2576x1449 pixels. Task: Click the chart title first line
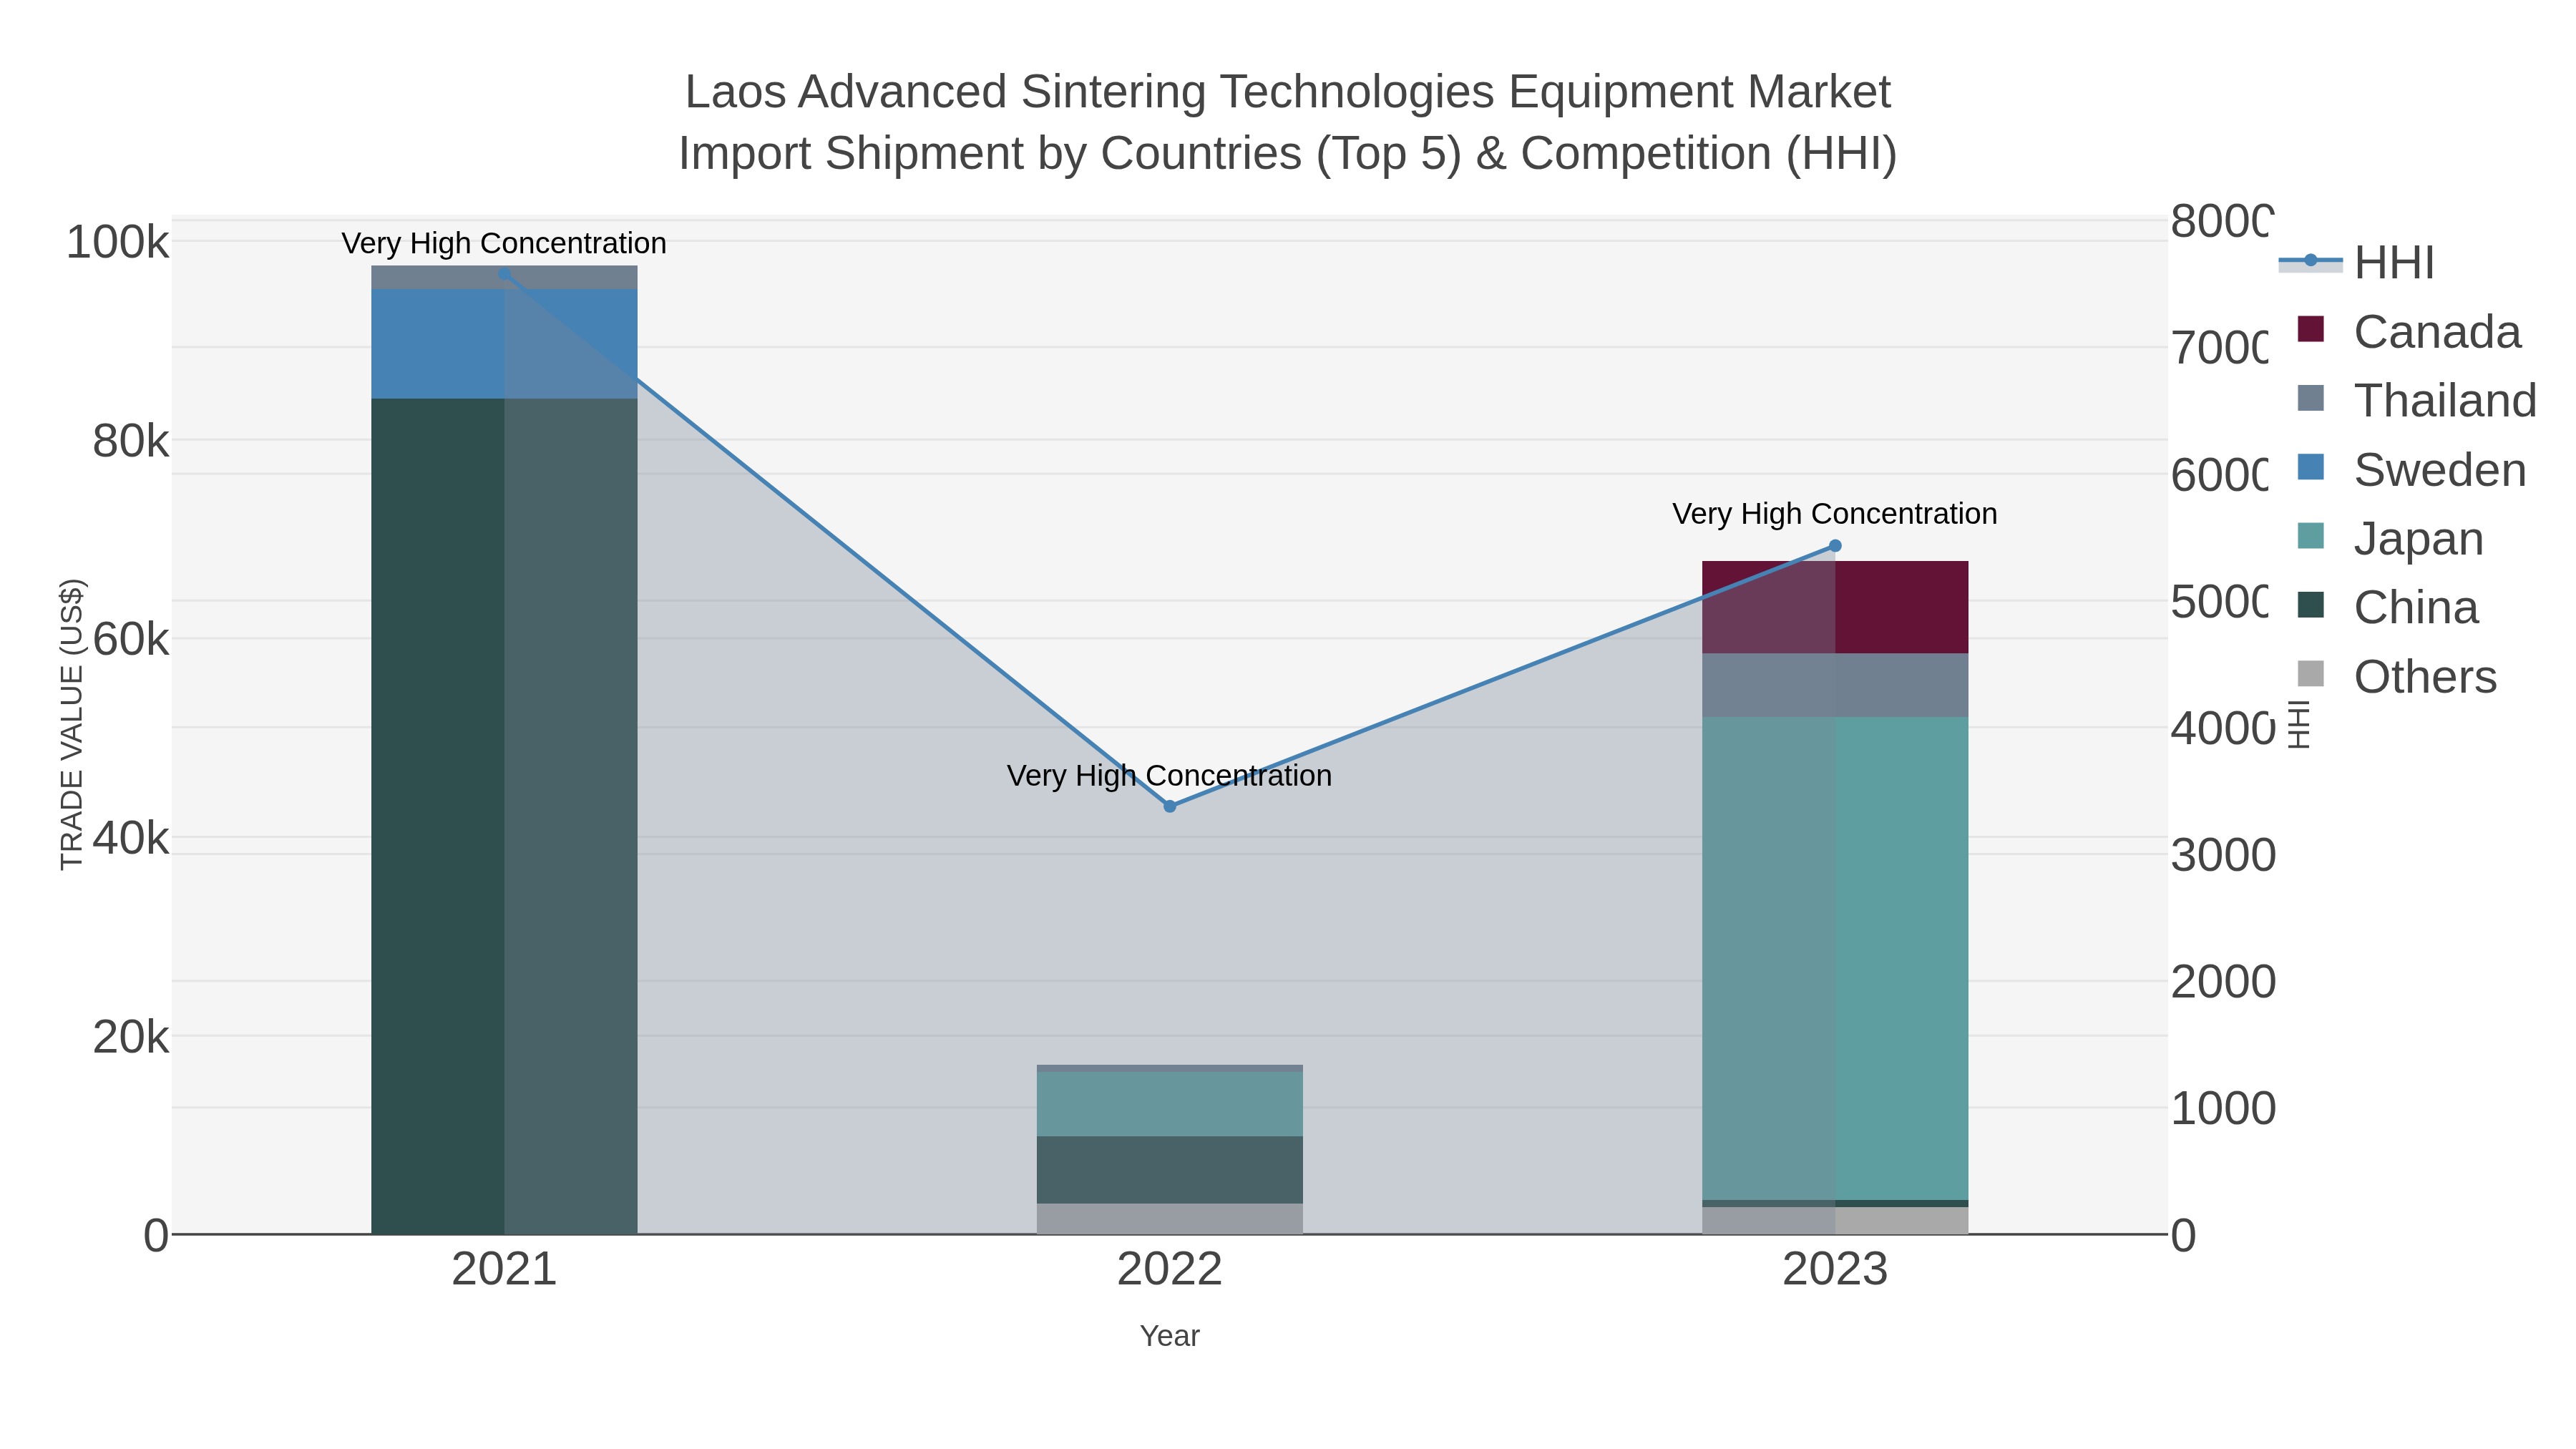pyautogui.click(x=1288, y=92)
